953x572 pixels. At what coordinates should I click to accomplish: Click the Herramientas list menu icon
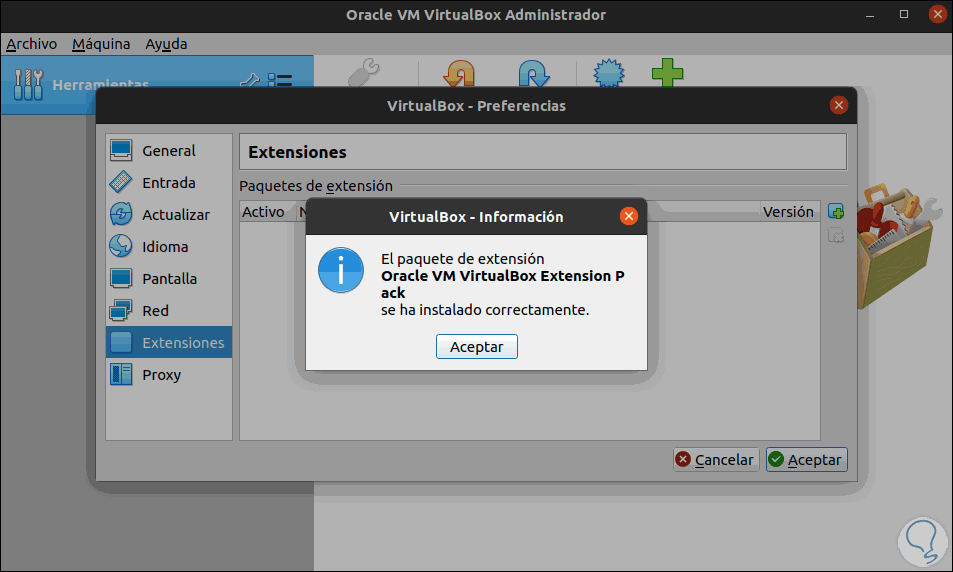280,80
